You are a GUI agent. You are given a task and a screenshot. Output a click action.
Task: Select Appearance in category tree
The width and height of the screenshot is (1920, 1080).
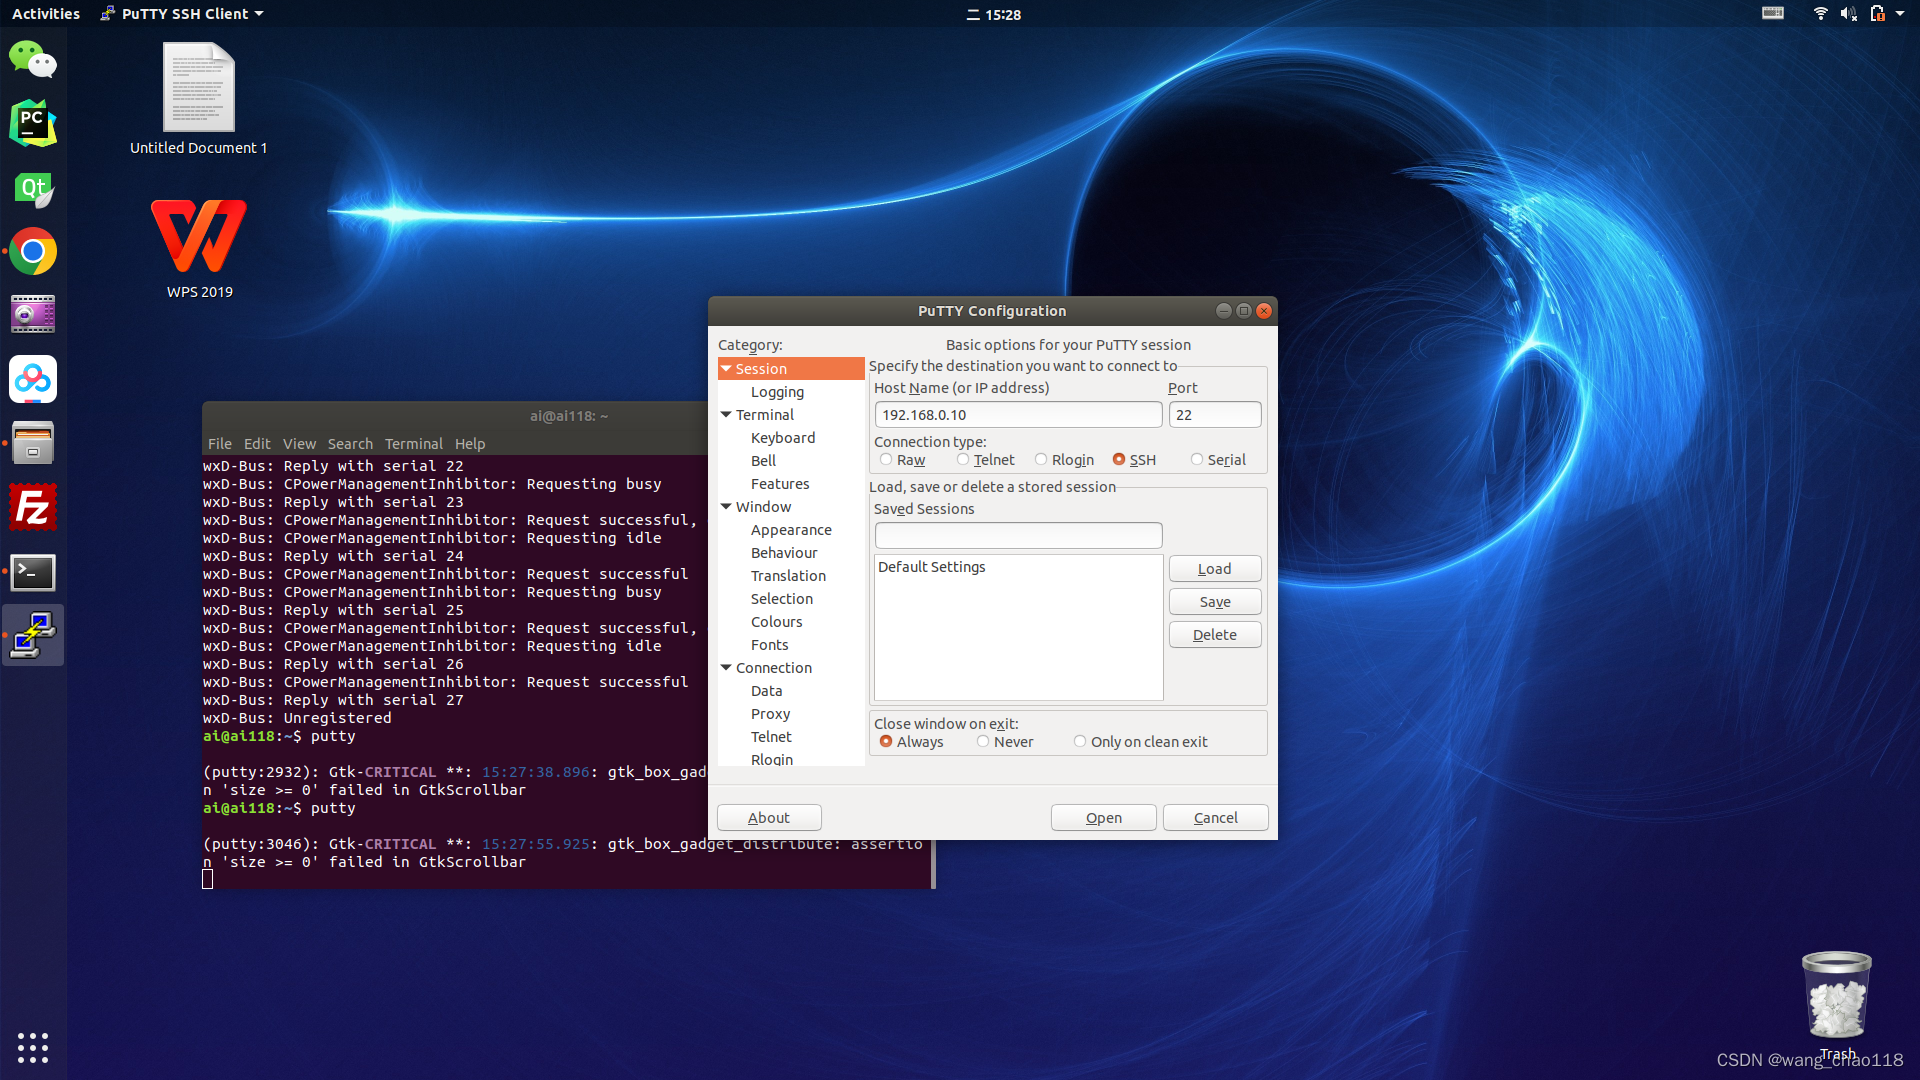(x=791, y=529)
